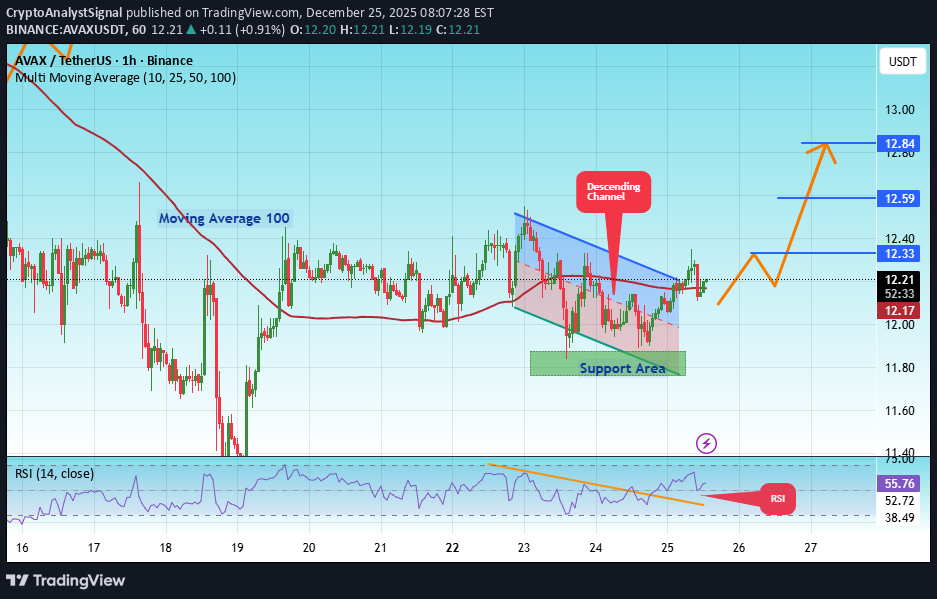Click the Moving Average 100 text label
937x599 pixels.
[x=224, y=218]
